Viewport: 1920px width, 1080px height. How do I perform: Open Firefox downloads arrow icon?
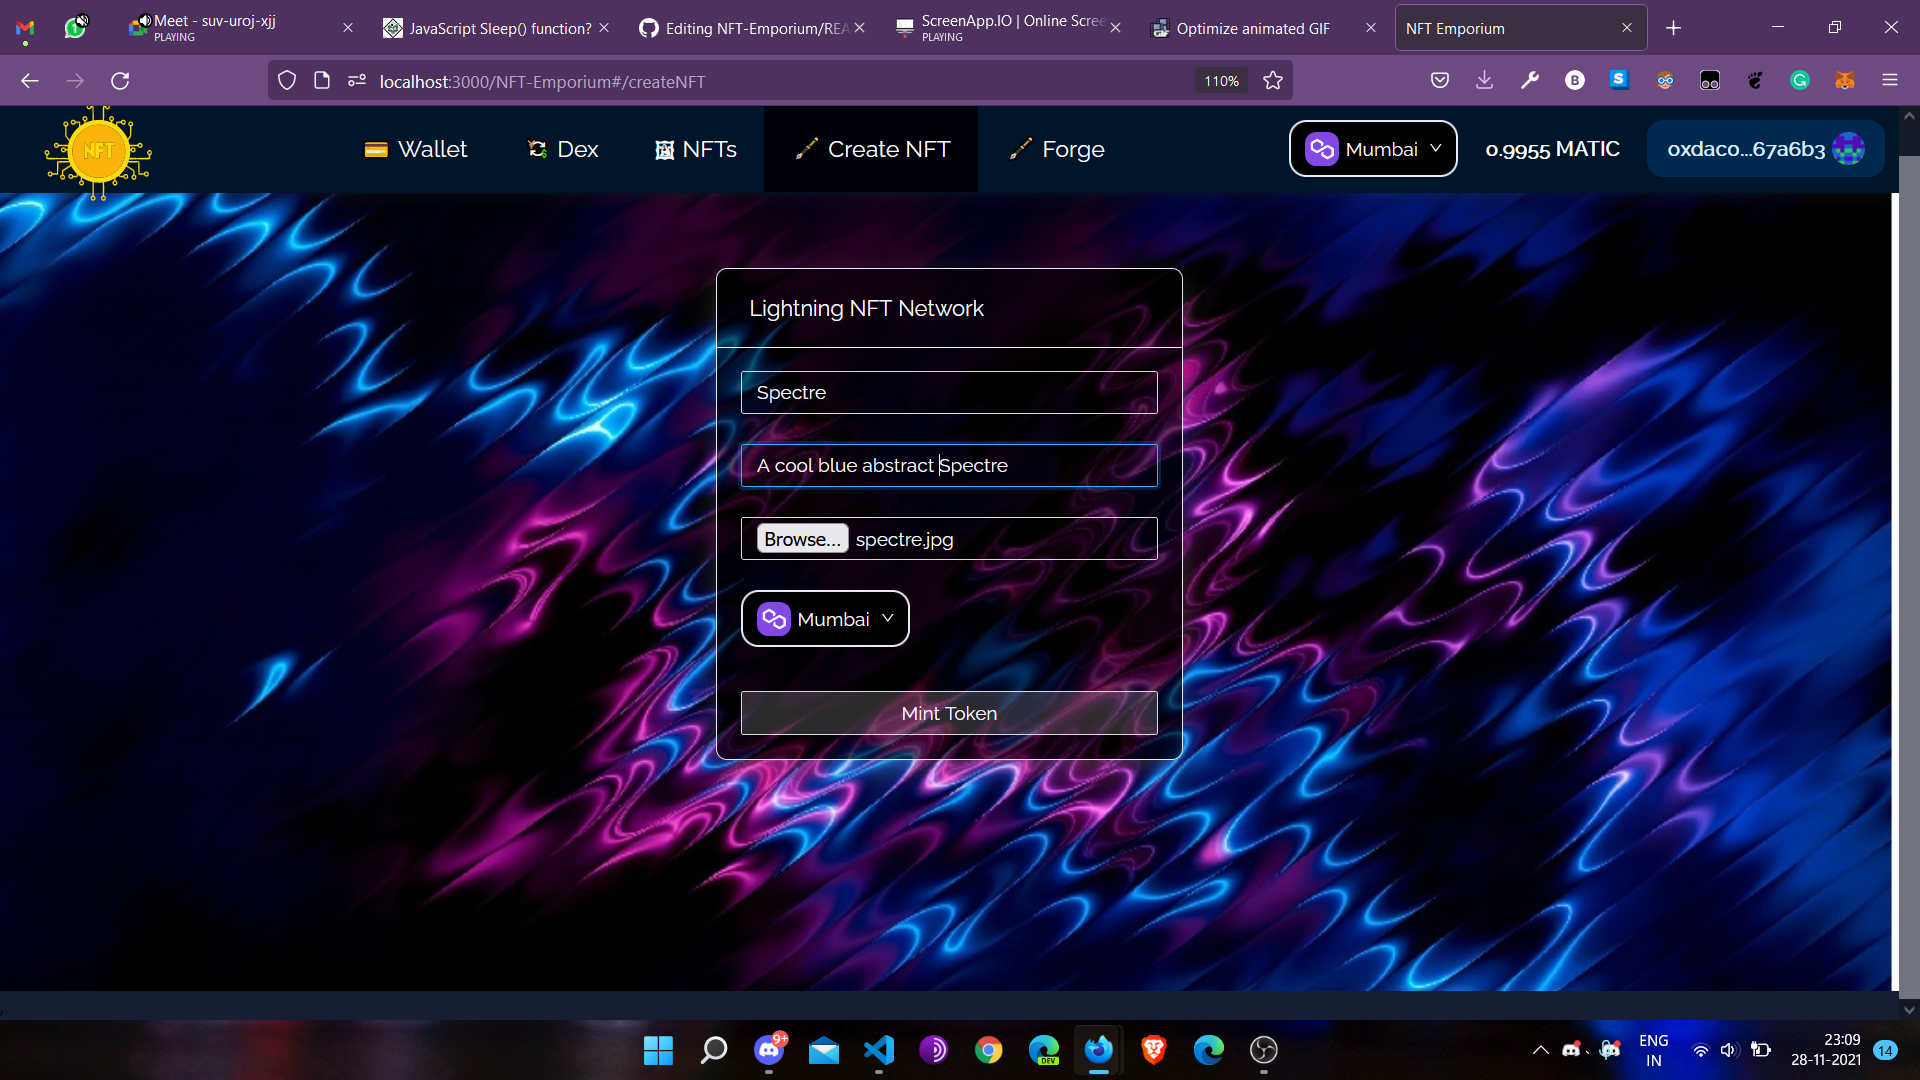(x=1484, y=81)
